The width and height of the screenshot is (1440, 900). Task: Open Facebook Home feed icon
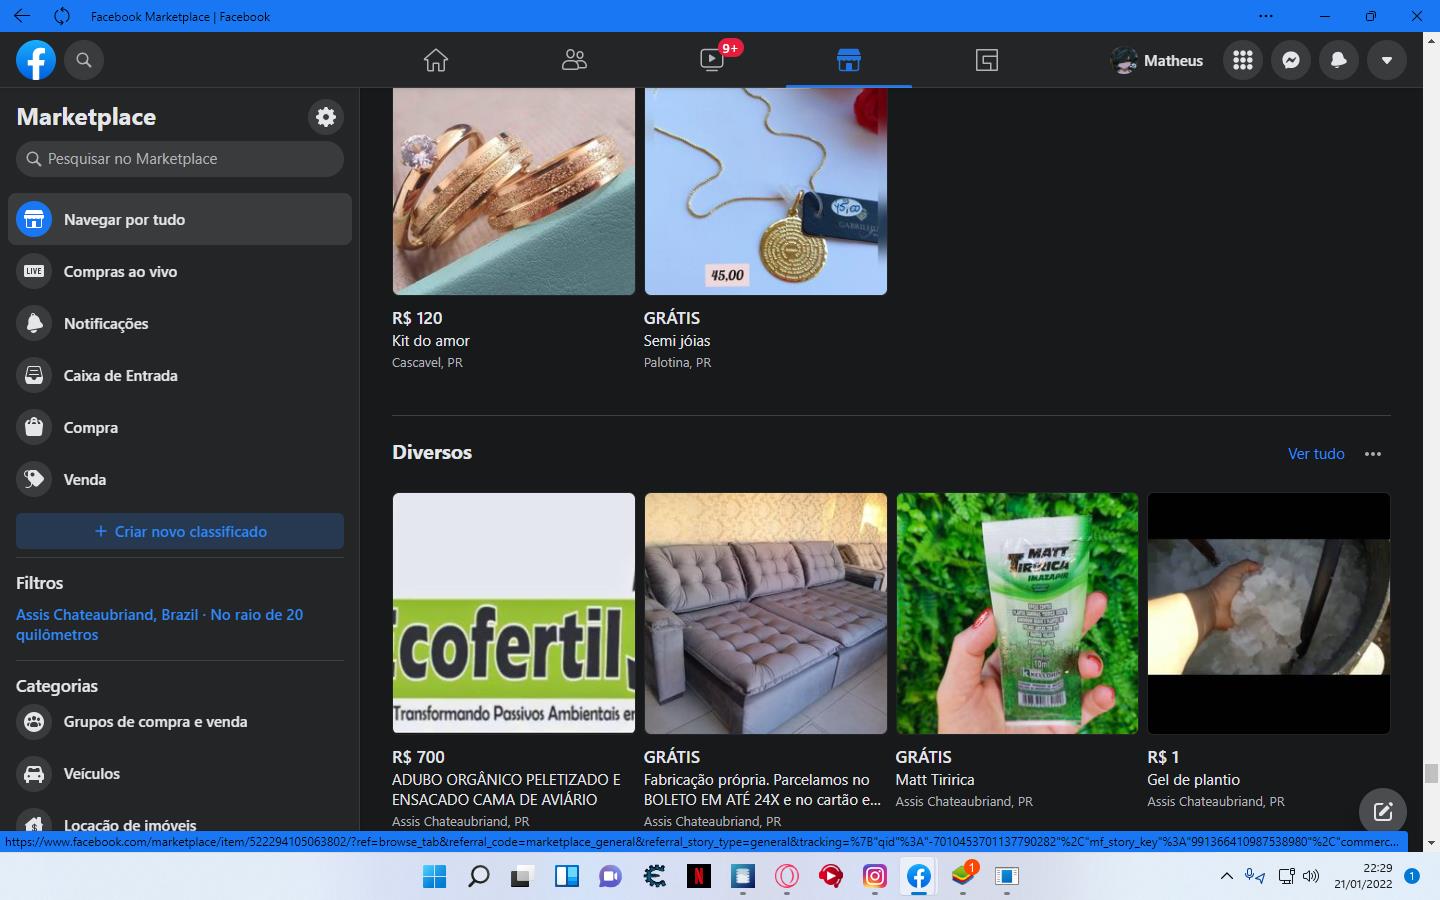[436, 60]
